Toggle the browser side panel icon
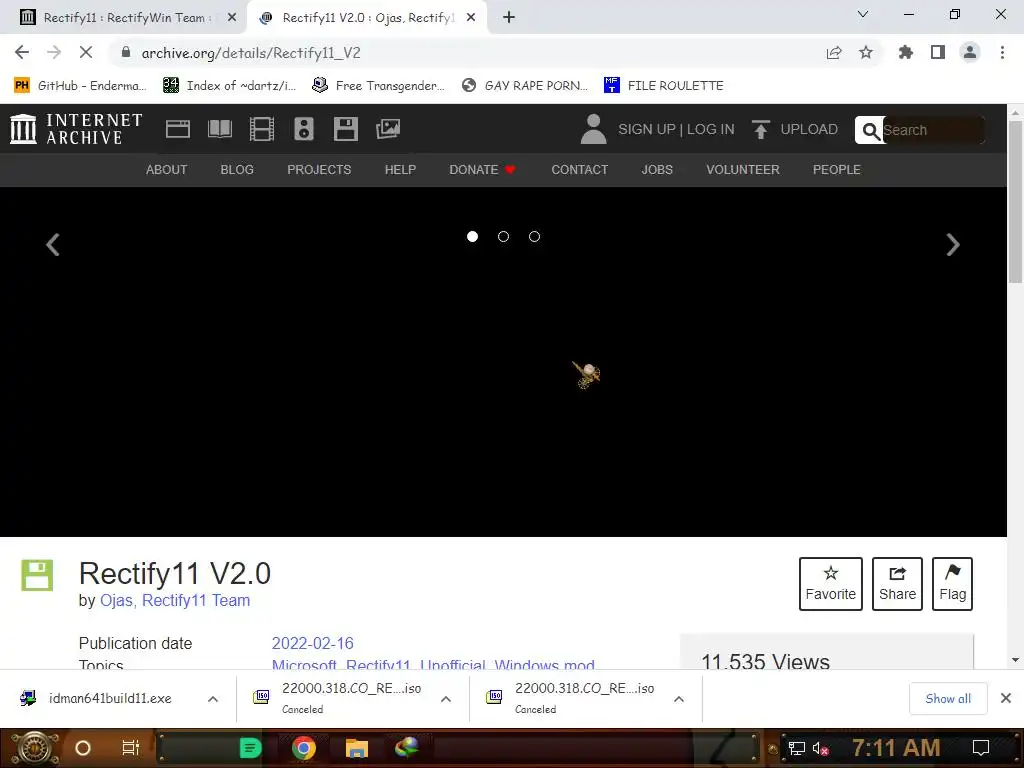1024x768 pixels. (x=938, y=52)
